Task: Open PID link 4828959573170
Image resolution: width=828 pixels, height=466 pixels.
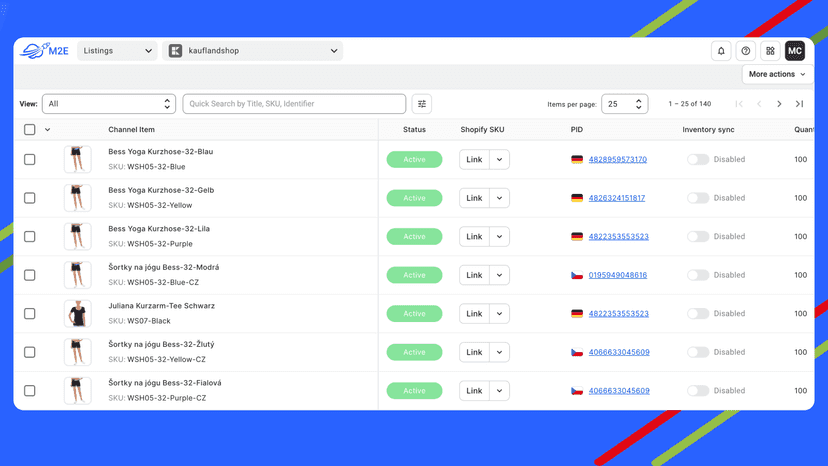Action: coord(618,160)
